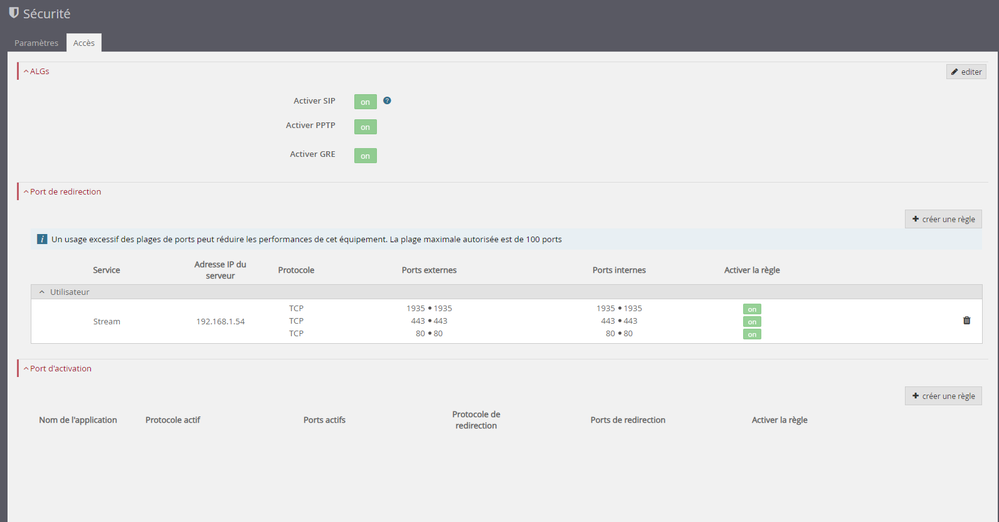Disable the port 80 TCP rule
The height and width of the screenshot is (522, 999).
[x=751, y=334]
